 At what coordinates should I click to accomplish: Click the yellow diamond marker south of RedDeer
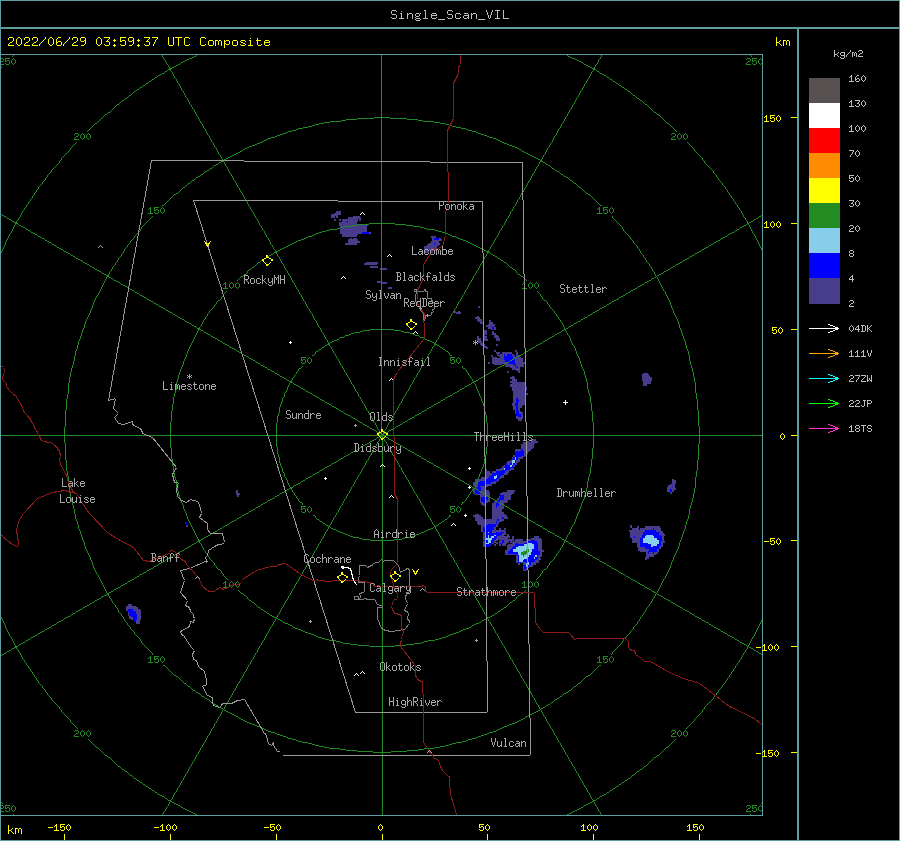pos(412,325)
